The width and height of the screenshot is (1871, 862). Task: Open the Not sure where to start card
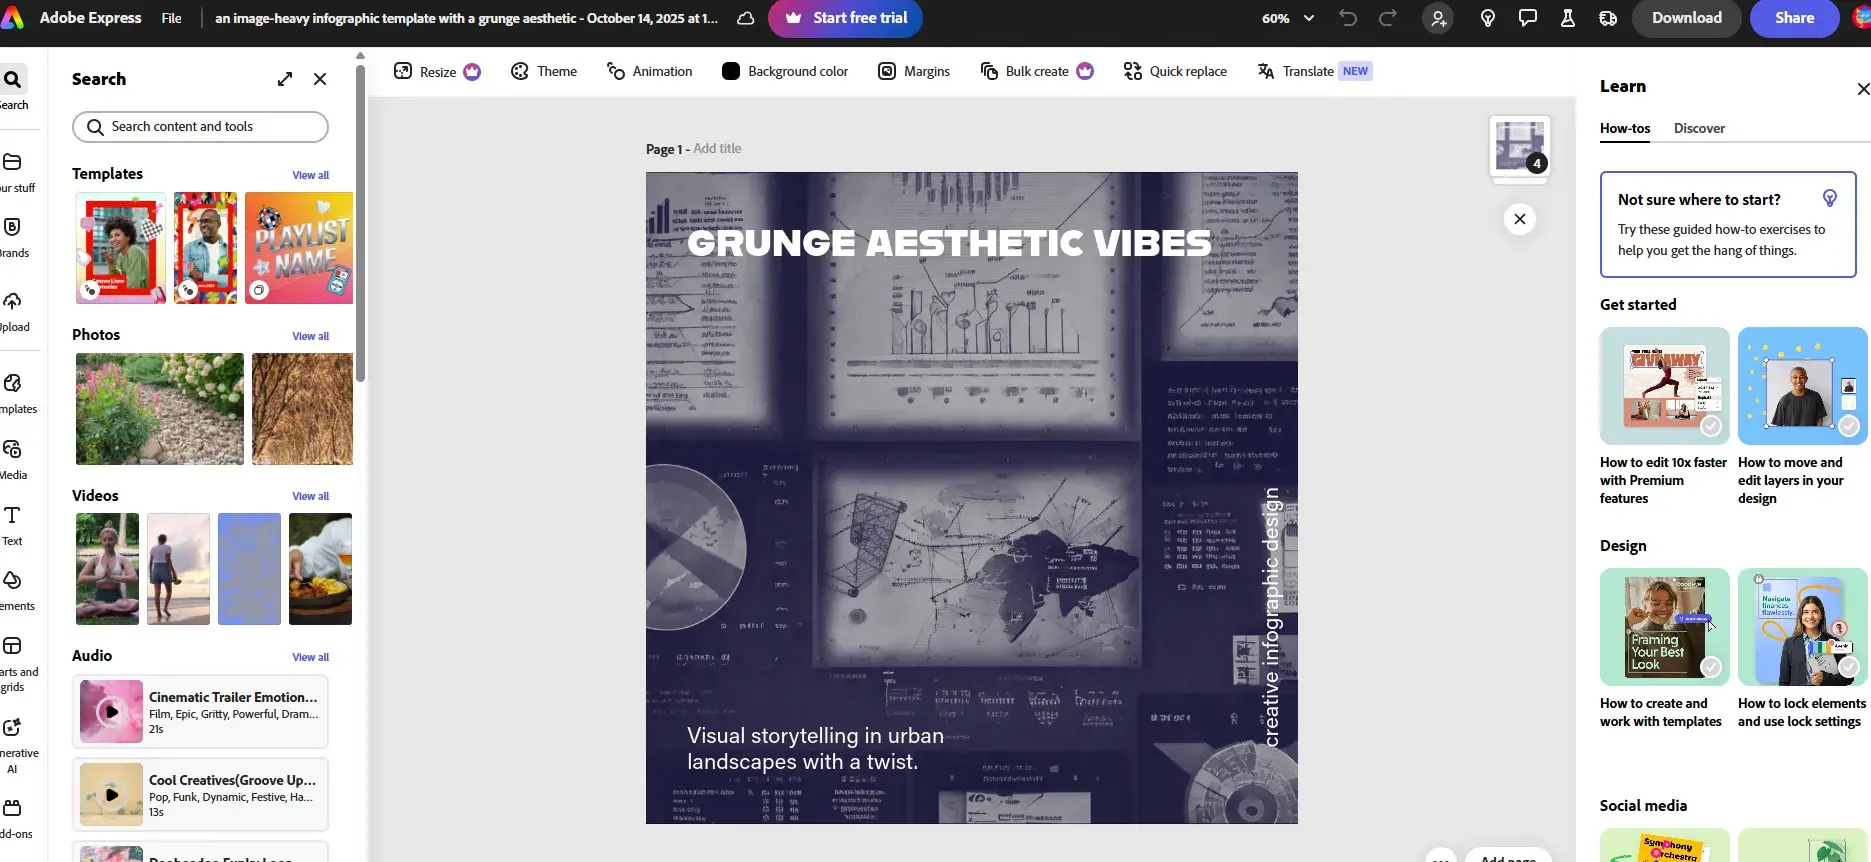[x=1728, y=225]
